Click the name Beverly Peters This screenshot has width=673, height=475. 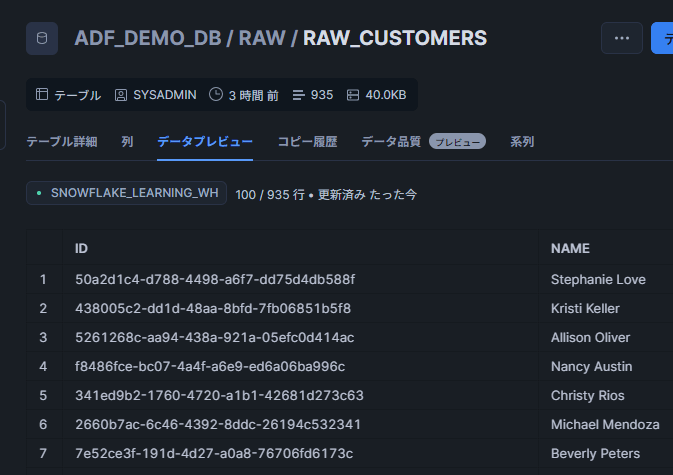tap(595, 453)
